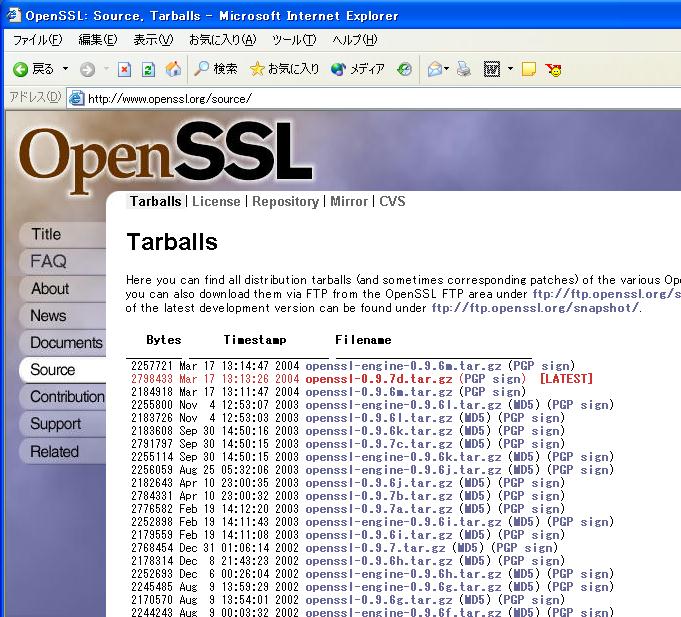Screen dimensions: 681x617
Task: Open the Back button history dropdown arrow
Action: (66, 69)
